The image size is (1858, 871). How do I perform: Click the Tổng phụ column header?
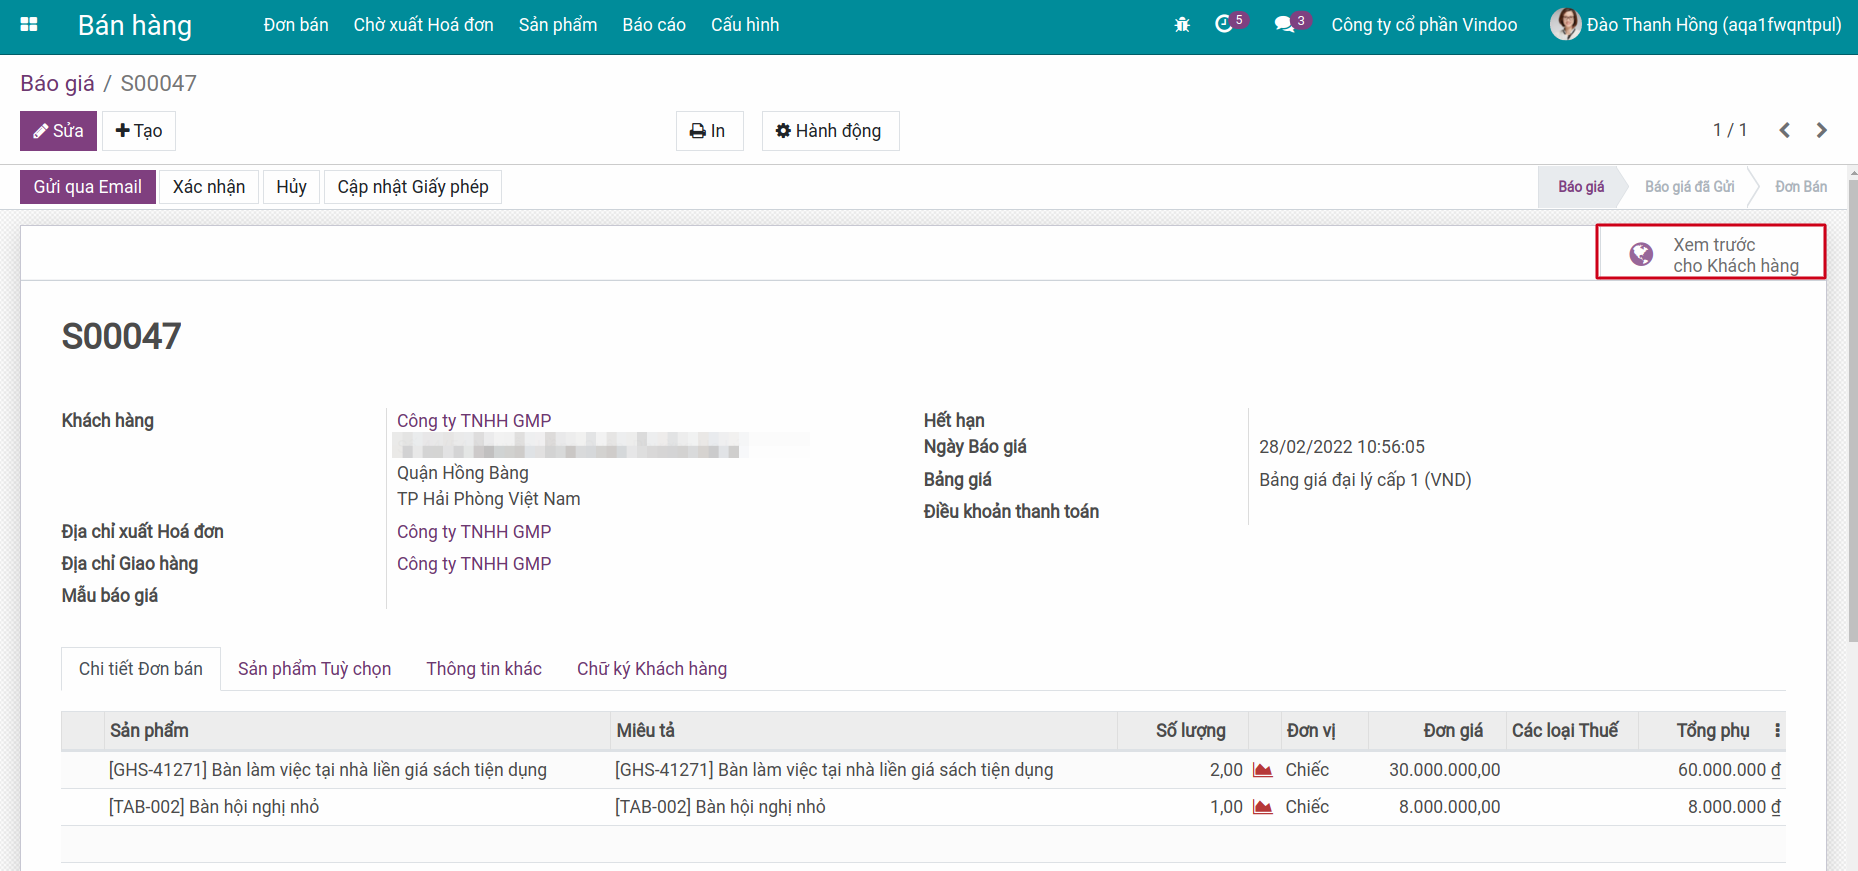point(1704,731)
